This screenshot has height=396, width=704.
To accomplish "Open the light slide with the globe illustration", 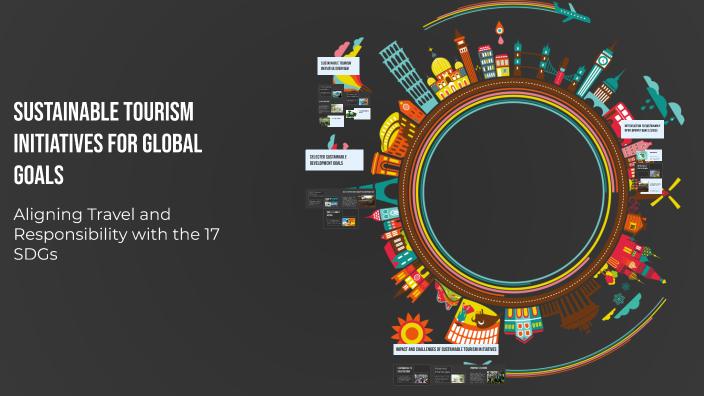I will pyautogui.click(x=649, y=156).
